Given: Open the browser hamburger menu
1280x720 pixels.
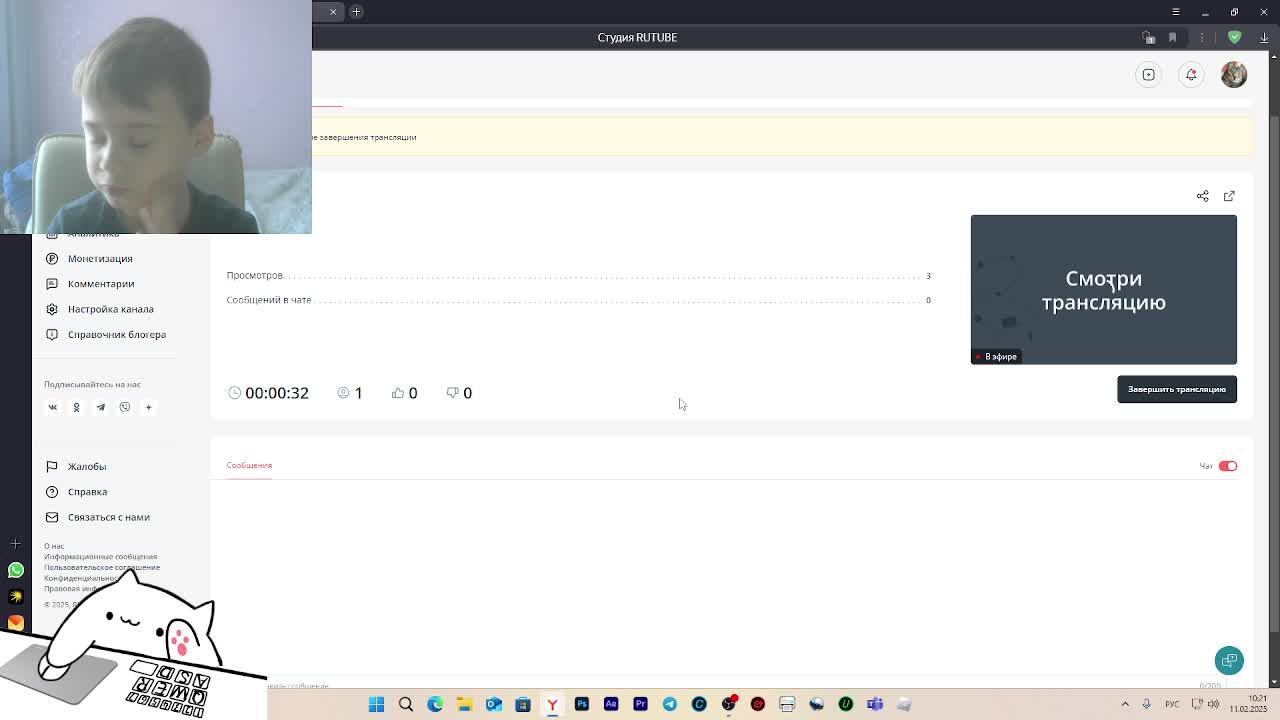Looking at the screenshot, I should click(1176, 12).
